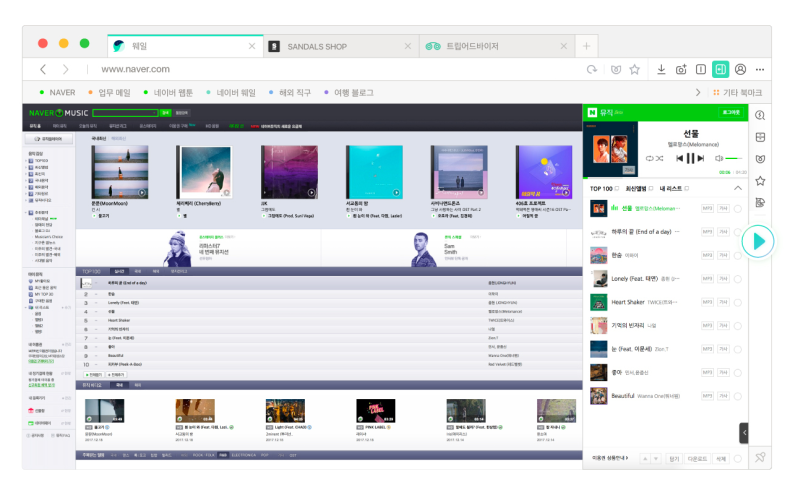
Task: Click the download icon in browser toolbar
Action: [x=661, y=69]
